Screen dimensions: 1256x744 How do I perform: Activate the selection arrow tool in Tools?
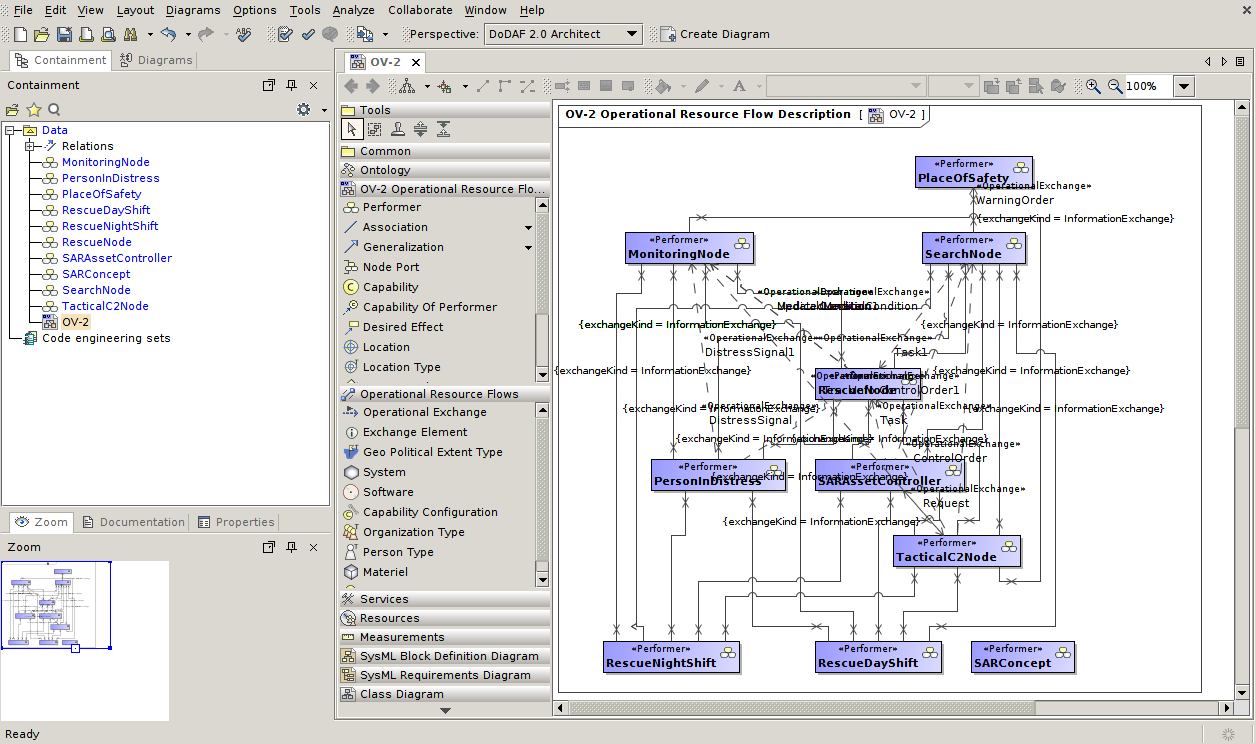[x=351, y=129]
